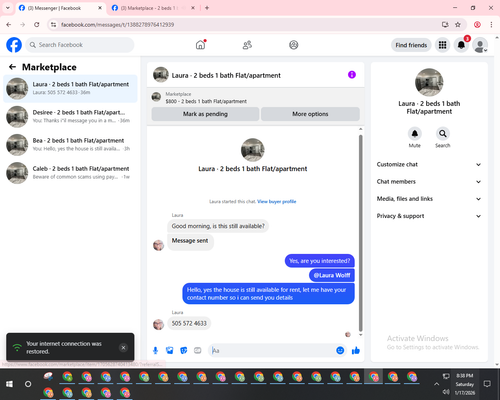Click the chat scroll-up arrow
The image size is (500, 400).
[360, 129]
